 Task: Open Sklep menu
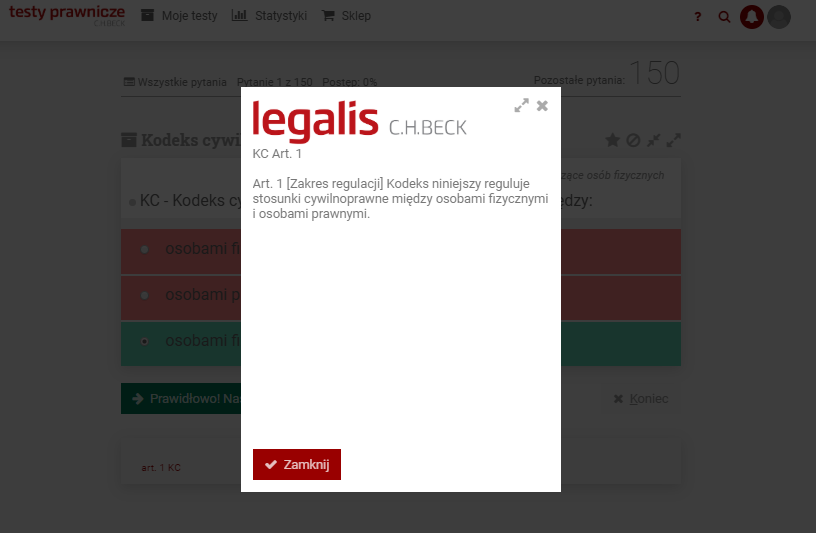pyautogui.click(x=346, y=16)
